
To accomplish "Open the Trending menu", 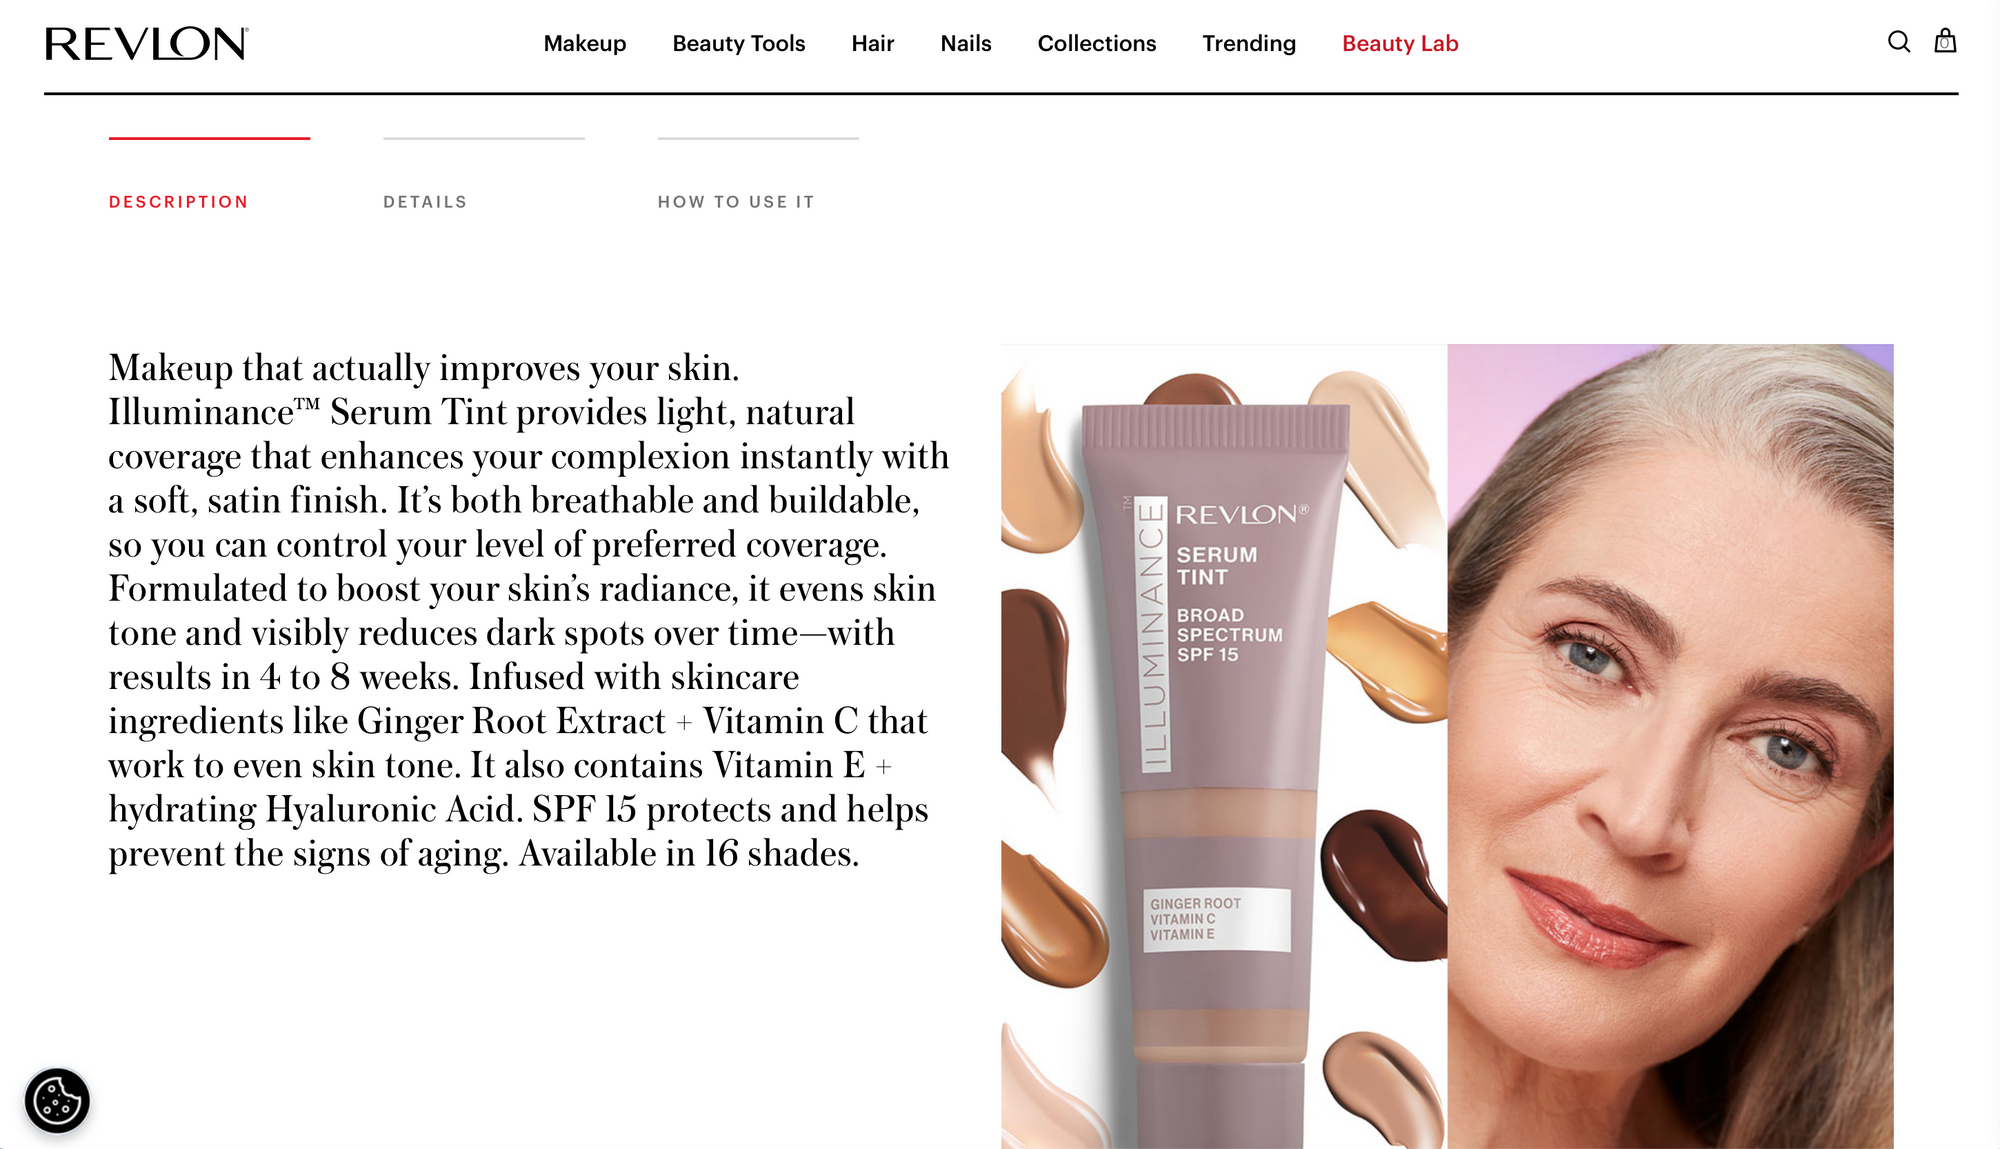I will point(1249,43).
